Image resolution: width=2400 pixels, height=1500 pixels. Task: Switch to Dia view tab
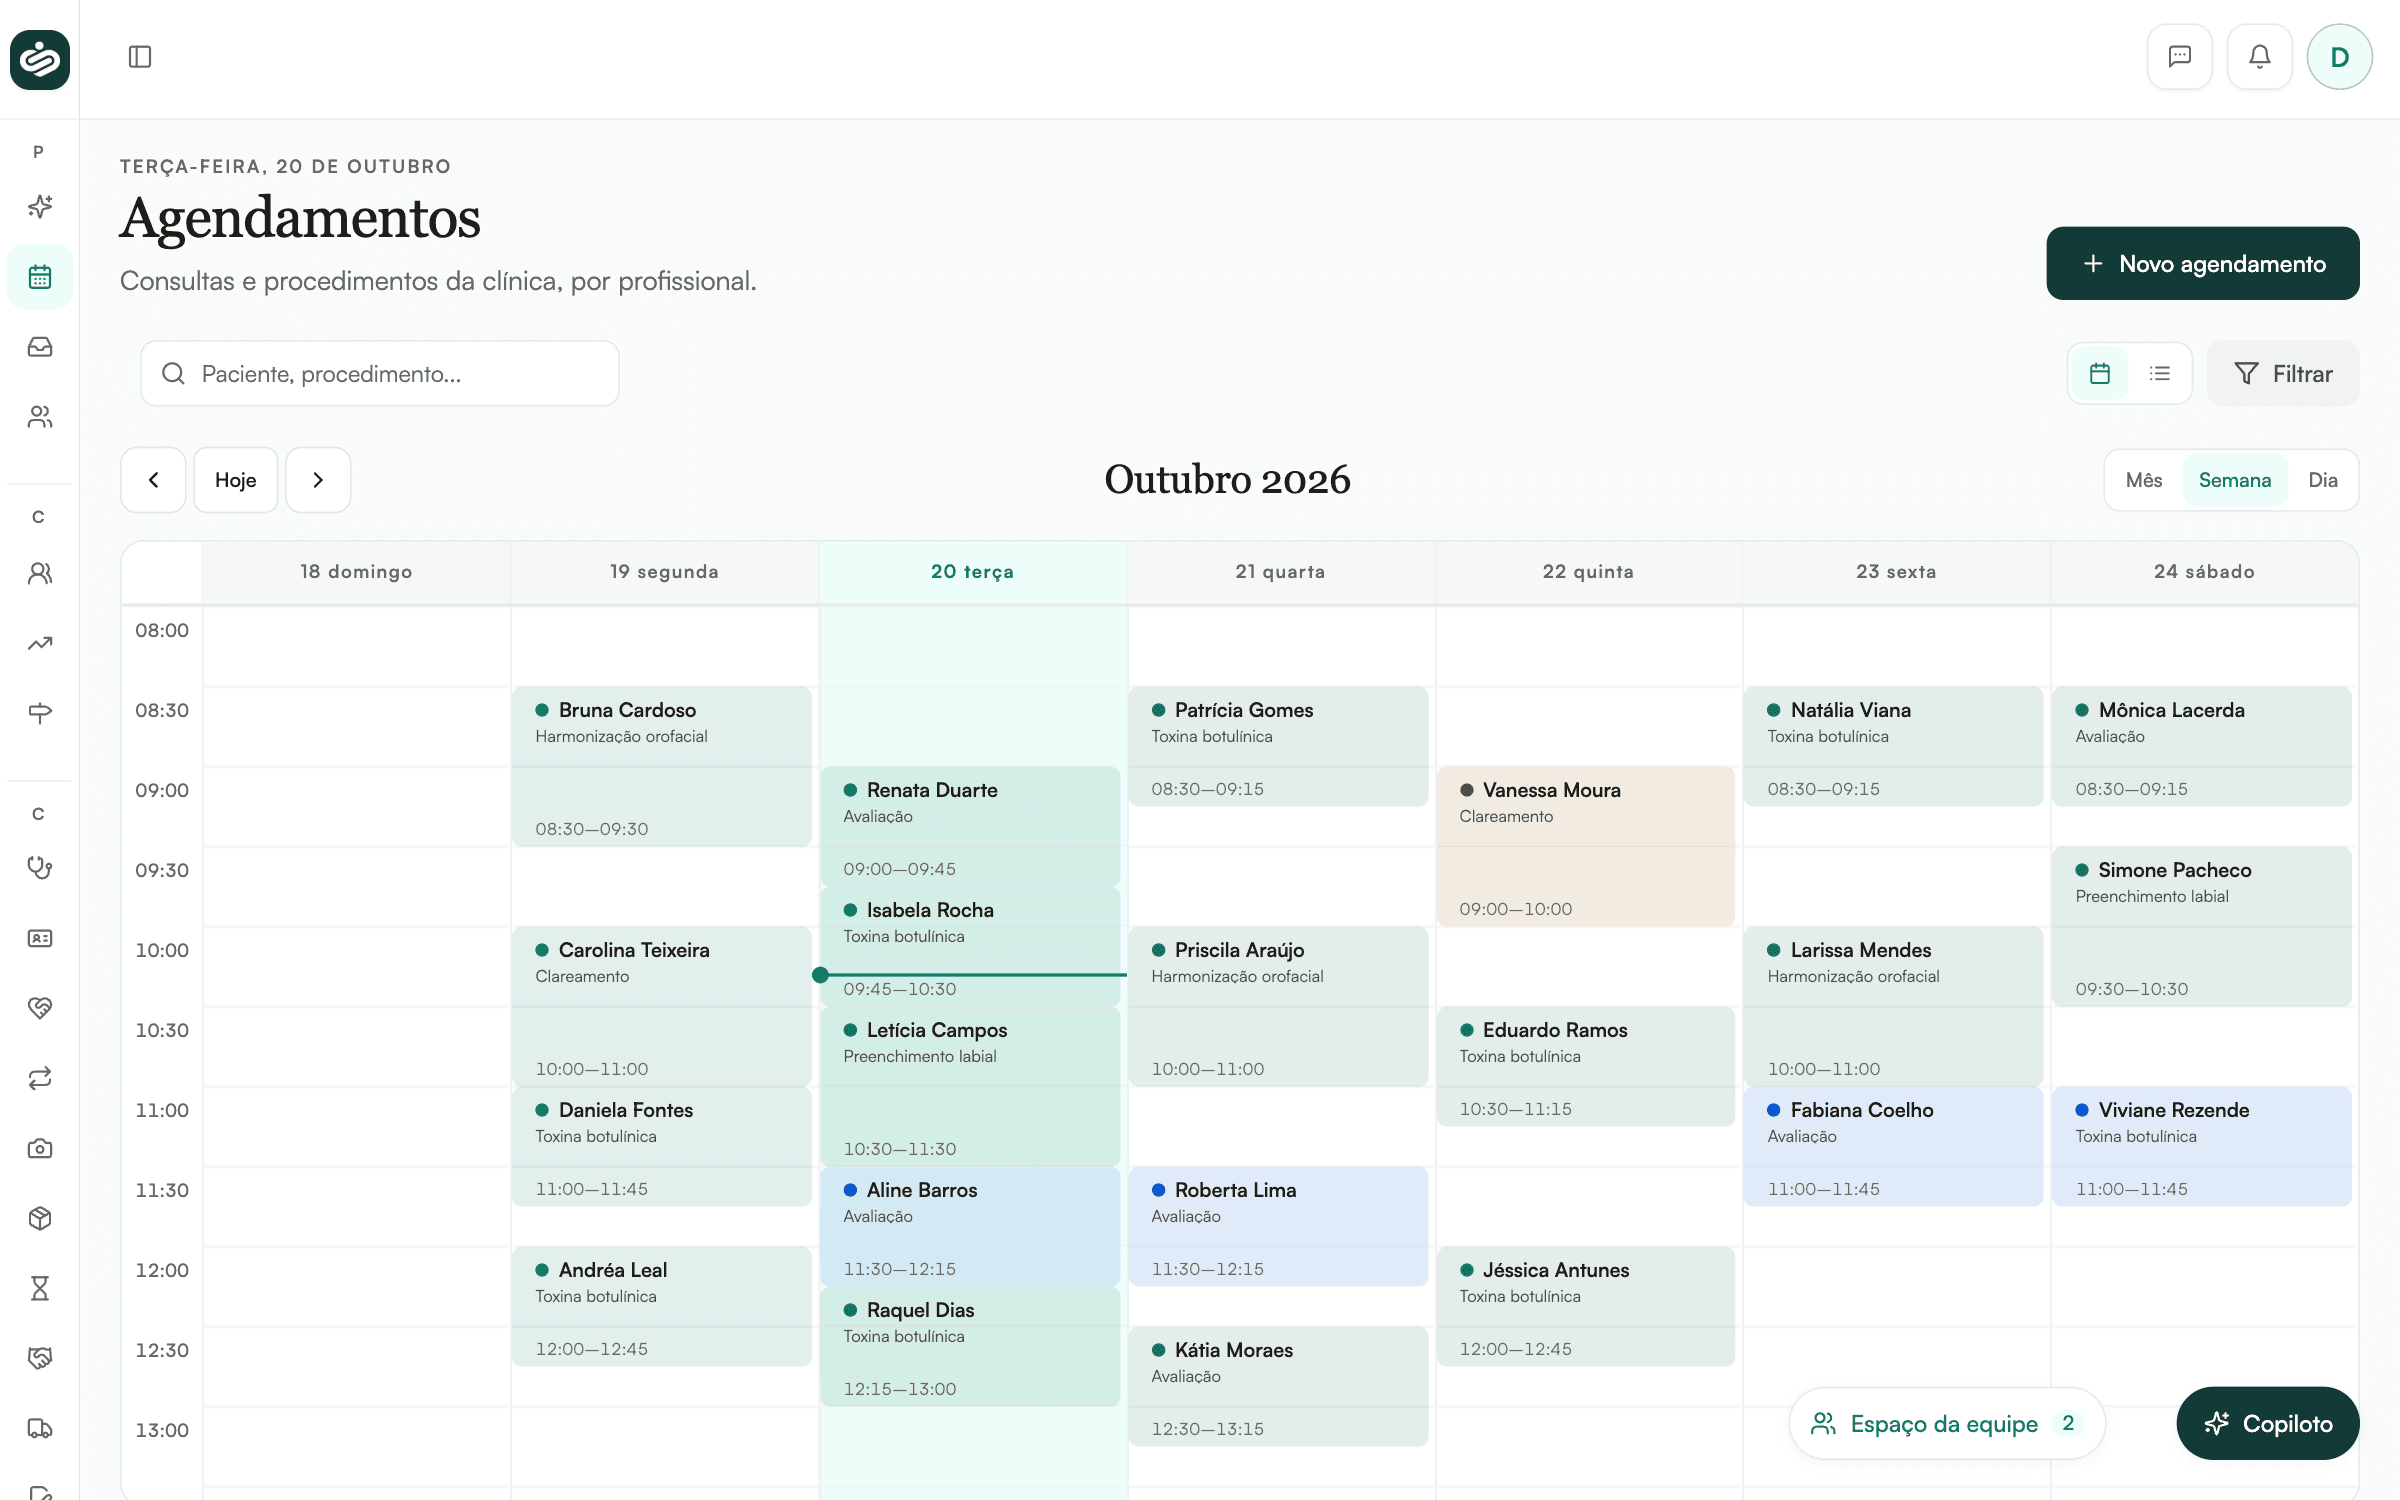pyautogui.click(x=2323, y=480)
